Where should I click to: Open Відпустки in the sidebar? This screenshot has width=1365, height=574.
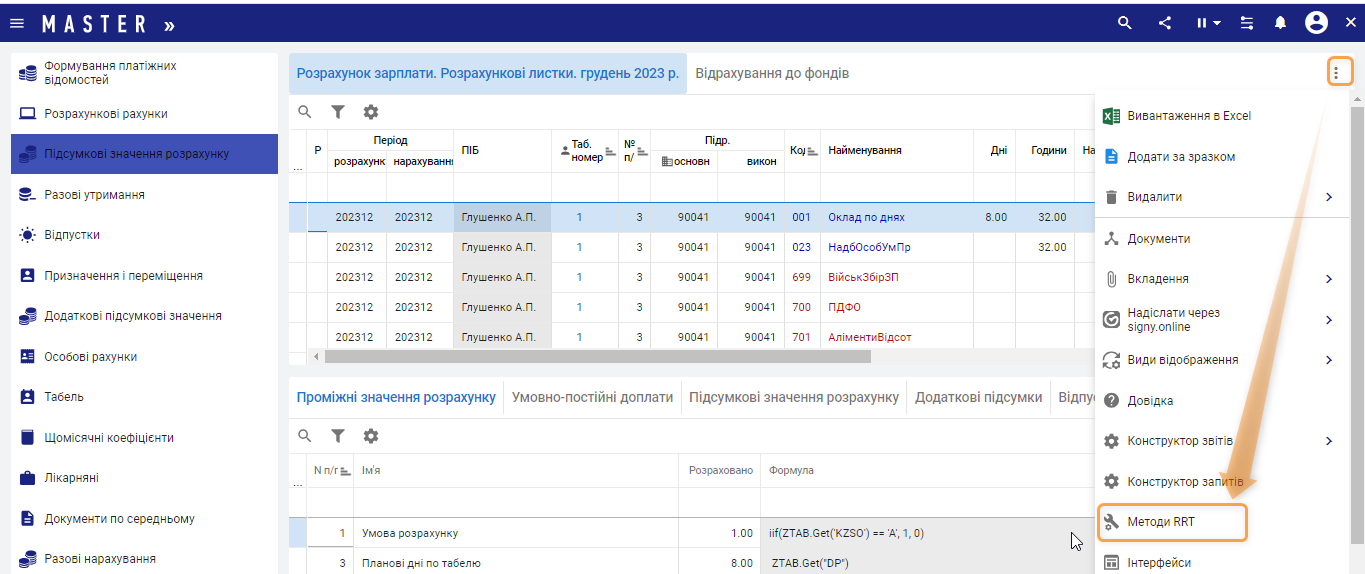pos(72,235)
